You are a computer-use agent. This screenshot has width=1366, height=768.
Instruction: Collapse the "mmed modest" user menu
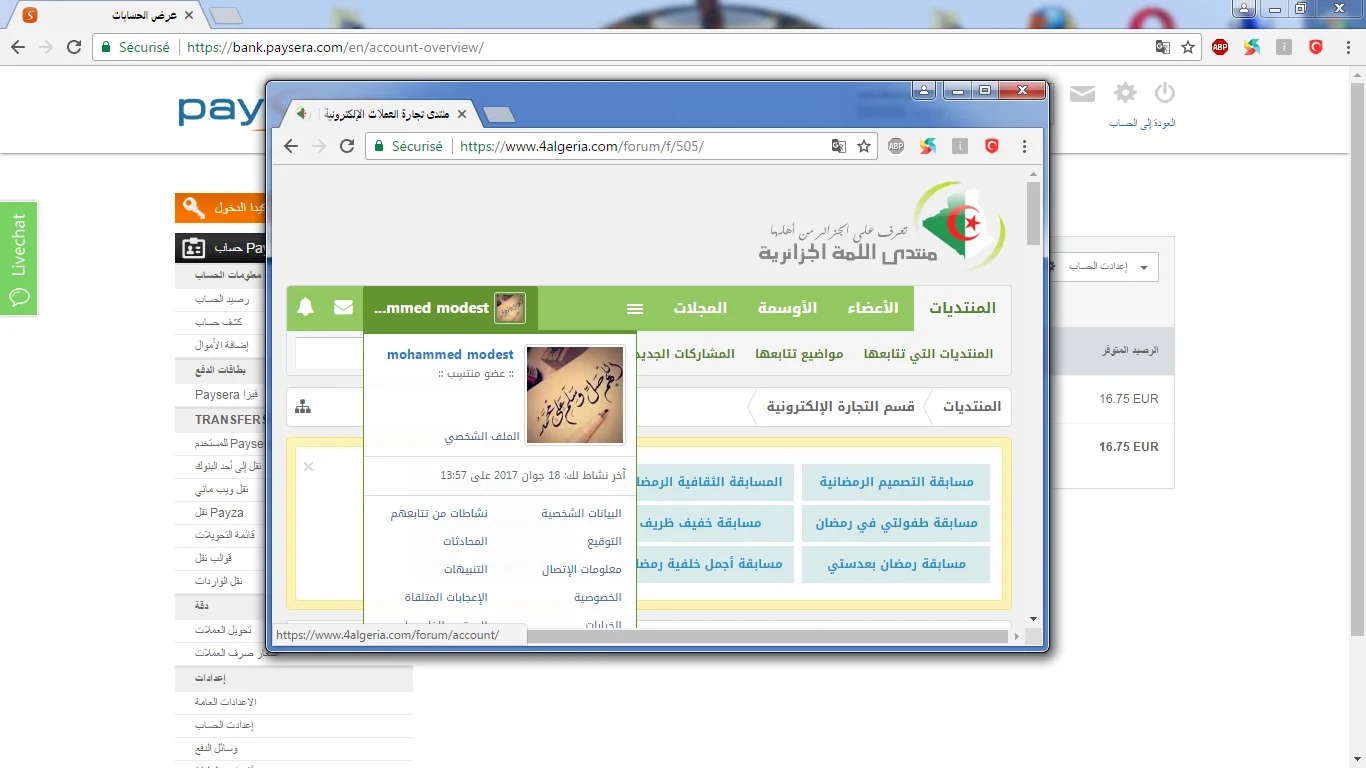coord(450,308)
